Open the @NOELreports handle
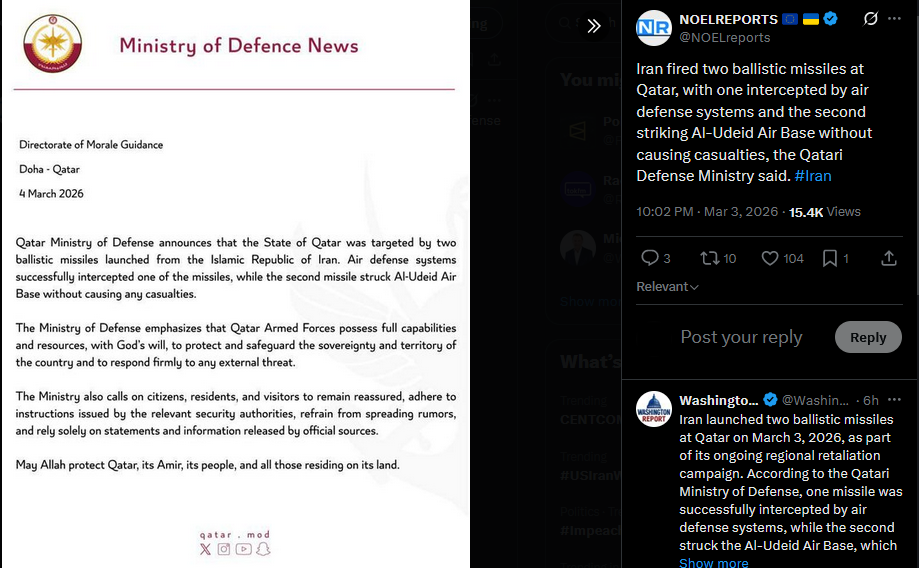 coord(724,38)
